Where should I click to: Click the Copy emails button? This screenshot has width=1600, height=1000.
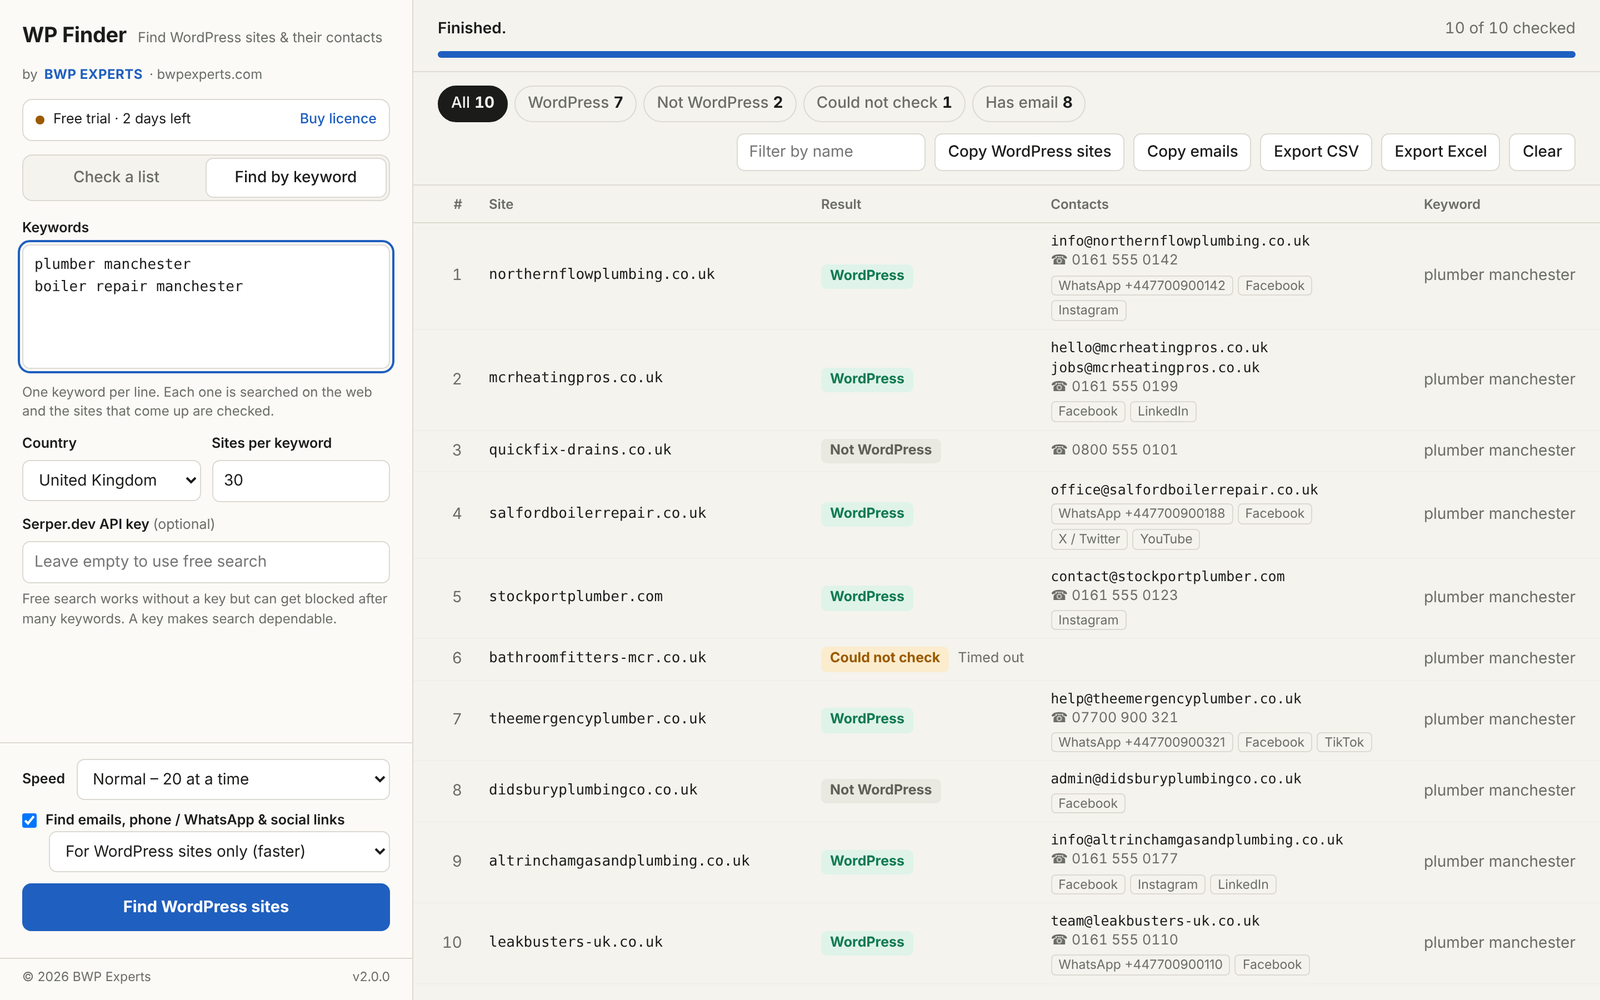coord(1192,152)
